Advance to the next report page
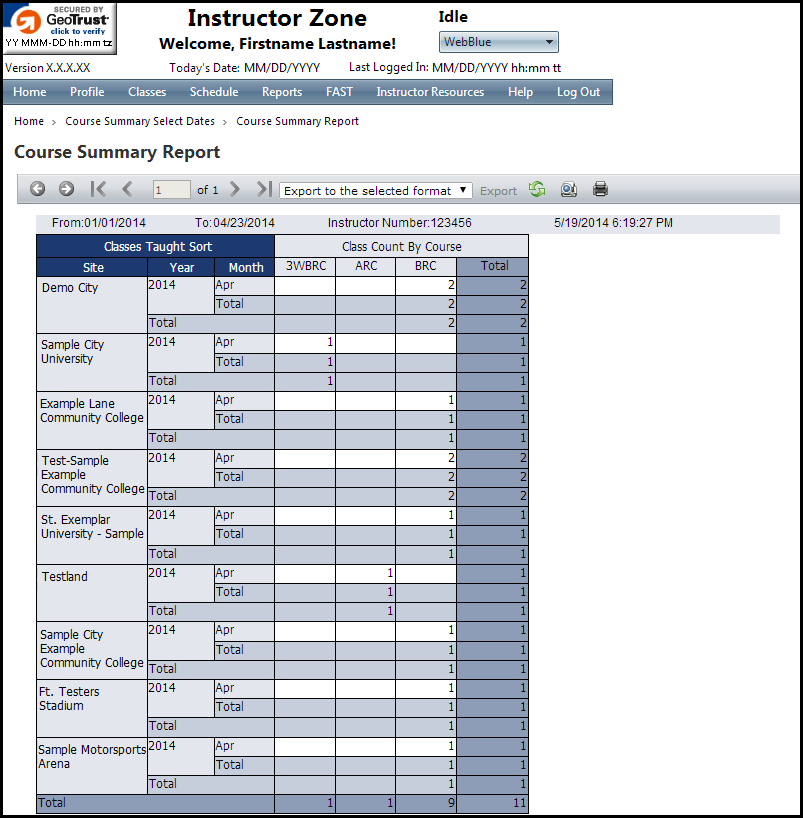 pyautogui.click(x=235, y=189)
